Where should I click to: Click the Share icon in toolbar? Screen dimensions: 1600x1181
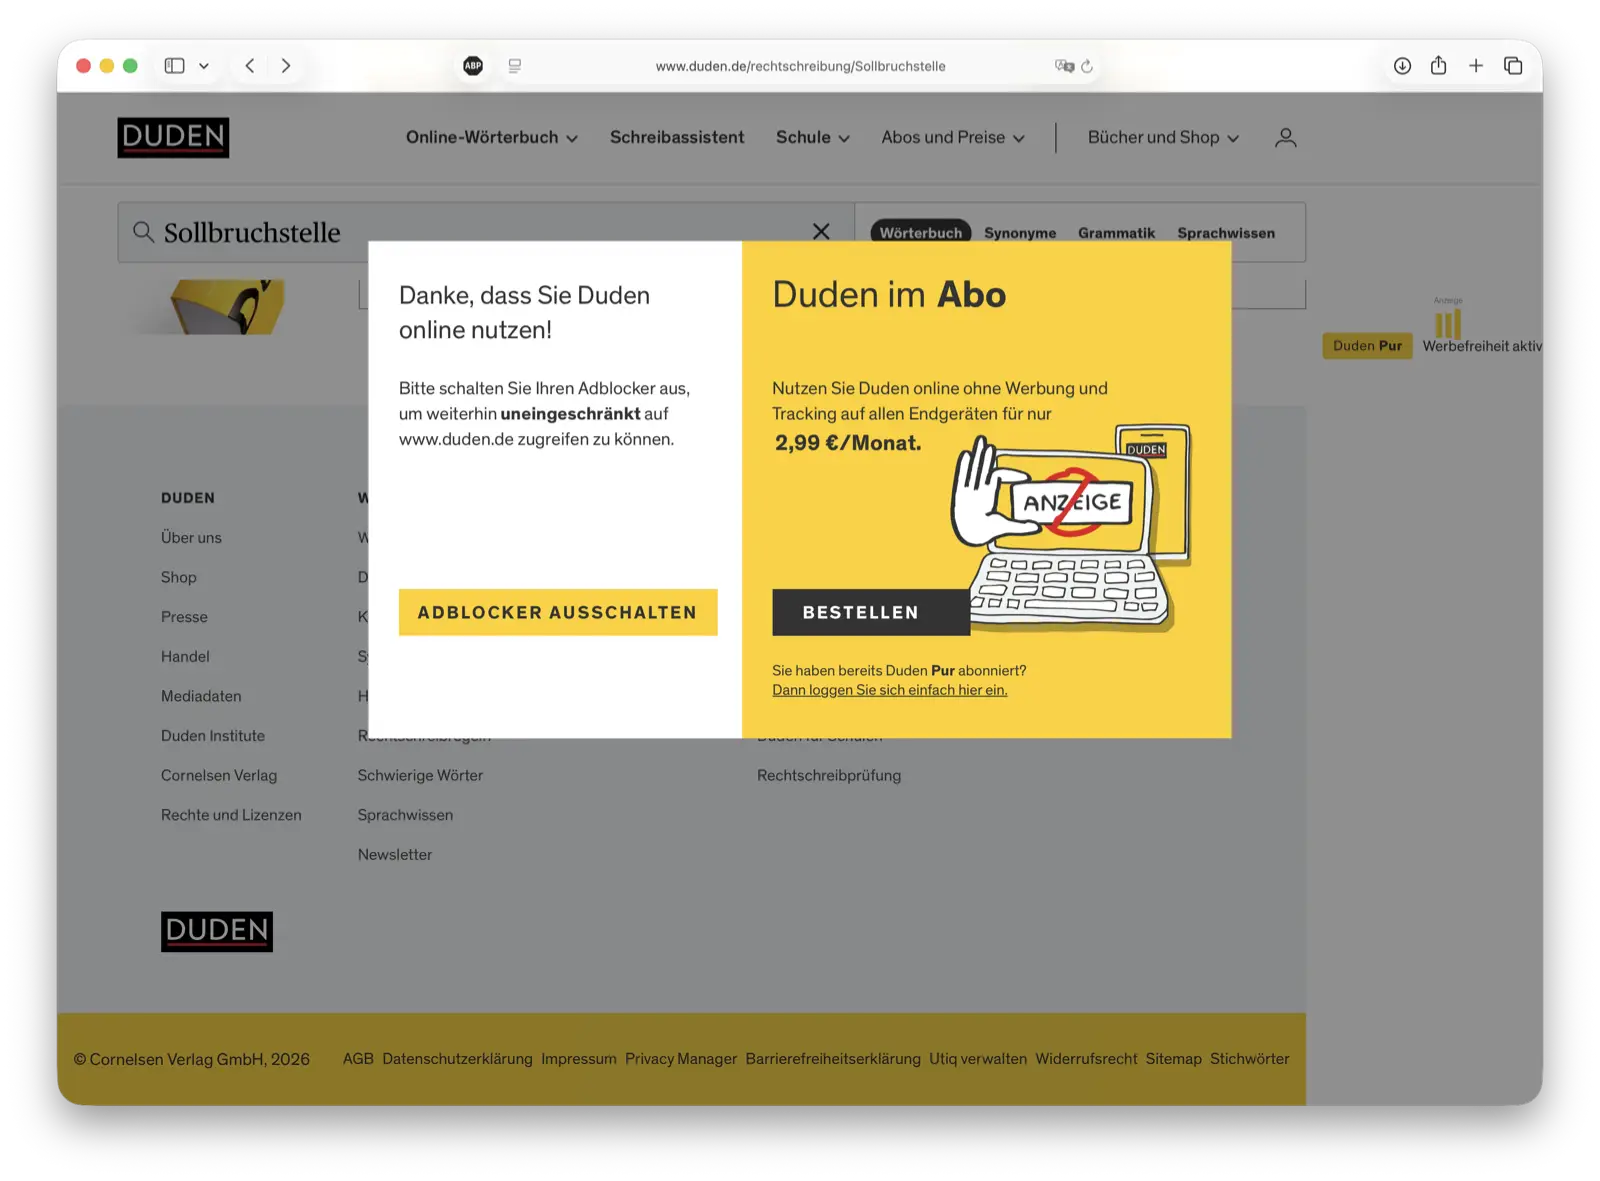click(x=1438, y=66)
